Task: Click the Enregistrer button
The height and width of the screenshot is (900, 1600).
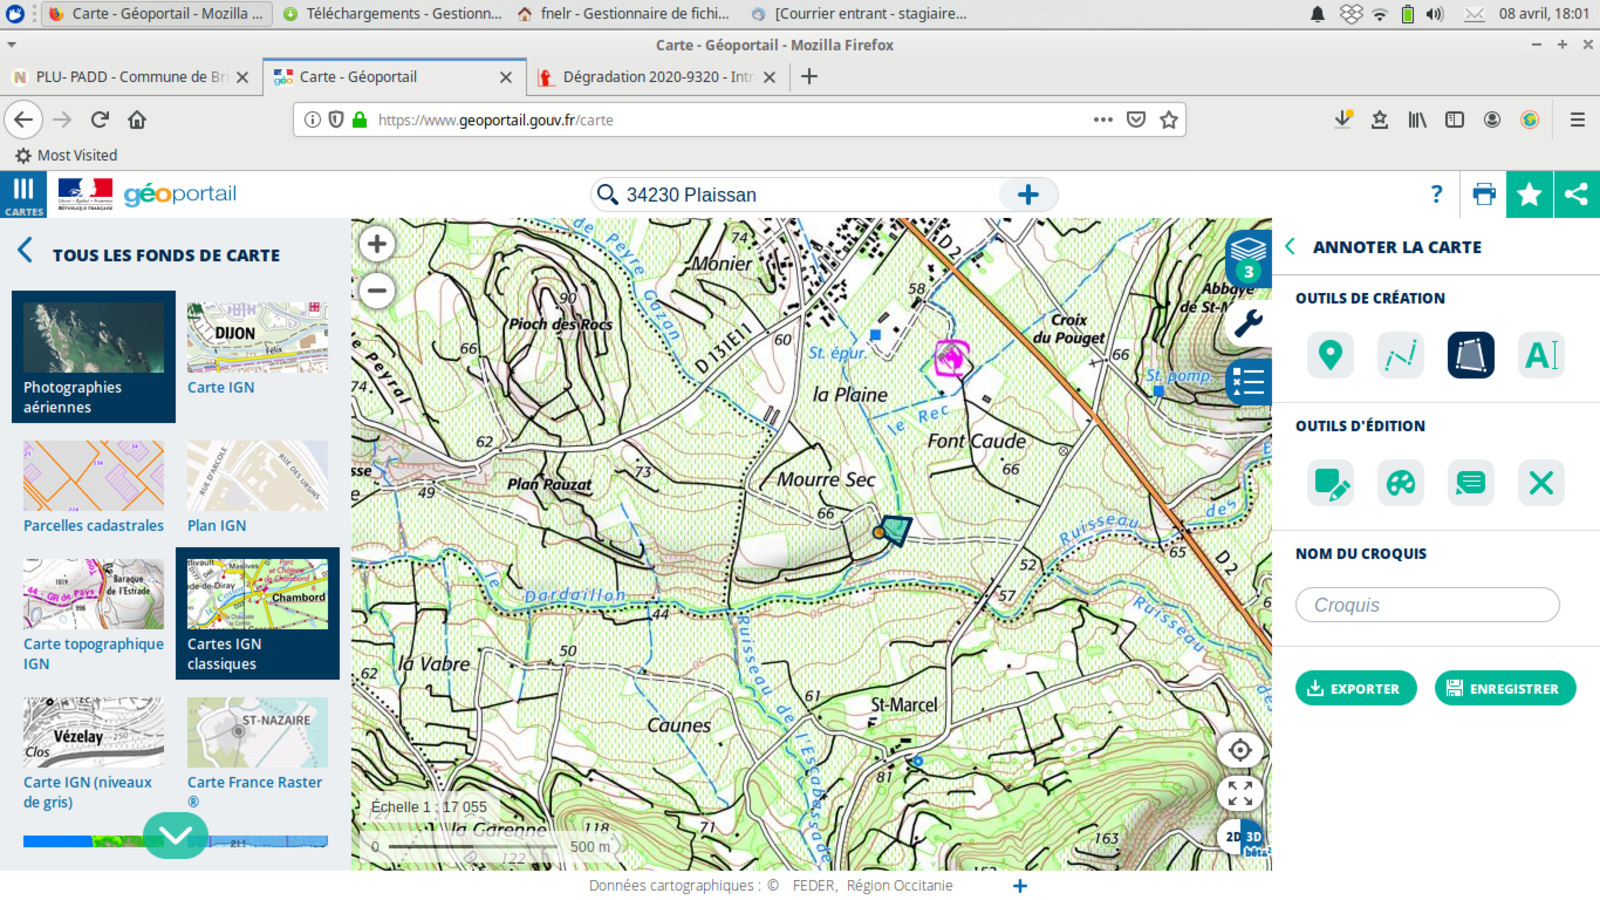Action: (x=1504, y=688)
